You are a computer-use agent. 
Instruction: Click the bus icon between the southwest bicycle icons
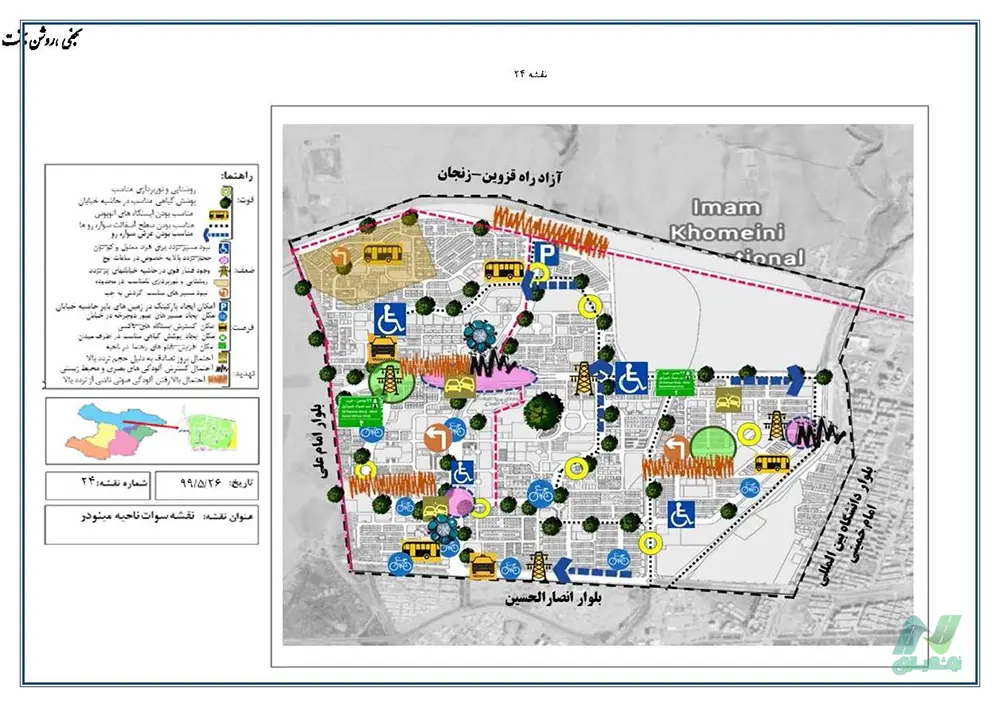coord(422,550)
